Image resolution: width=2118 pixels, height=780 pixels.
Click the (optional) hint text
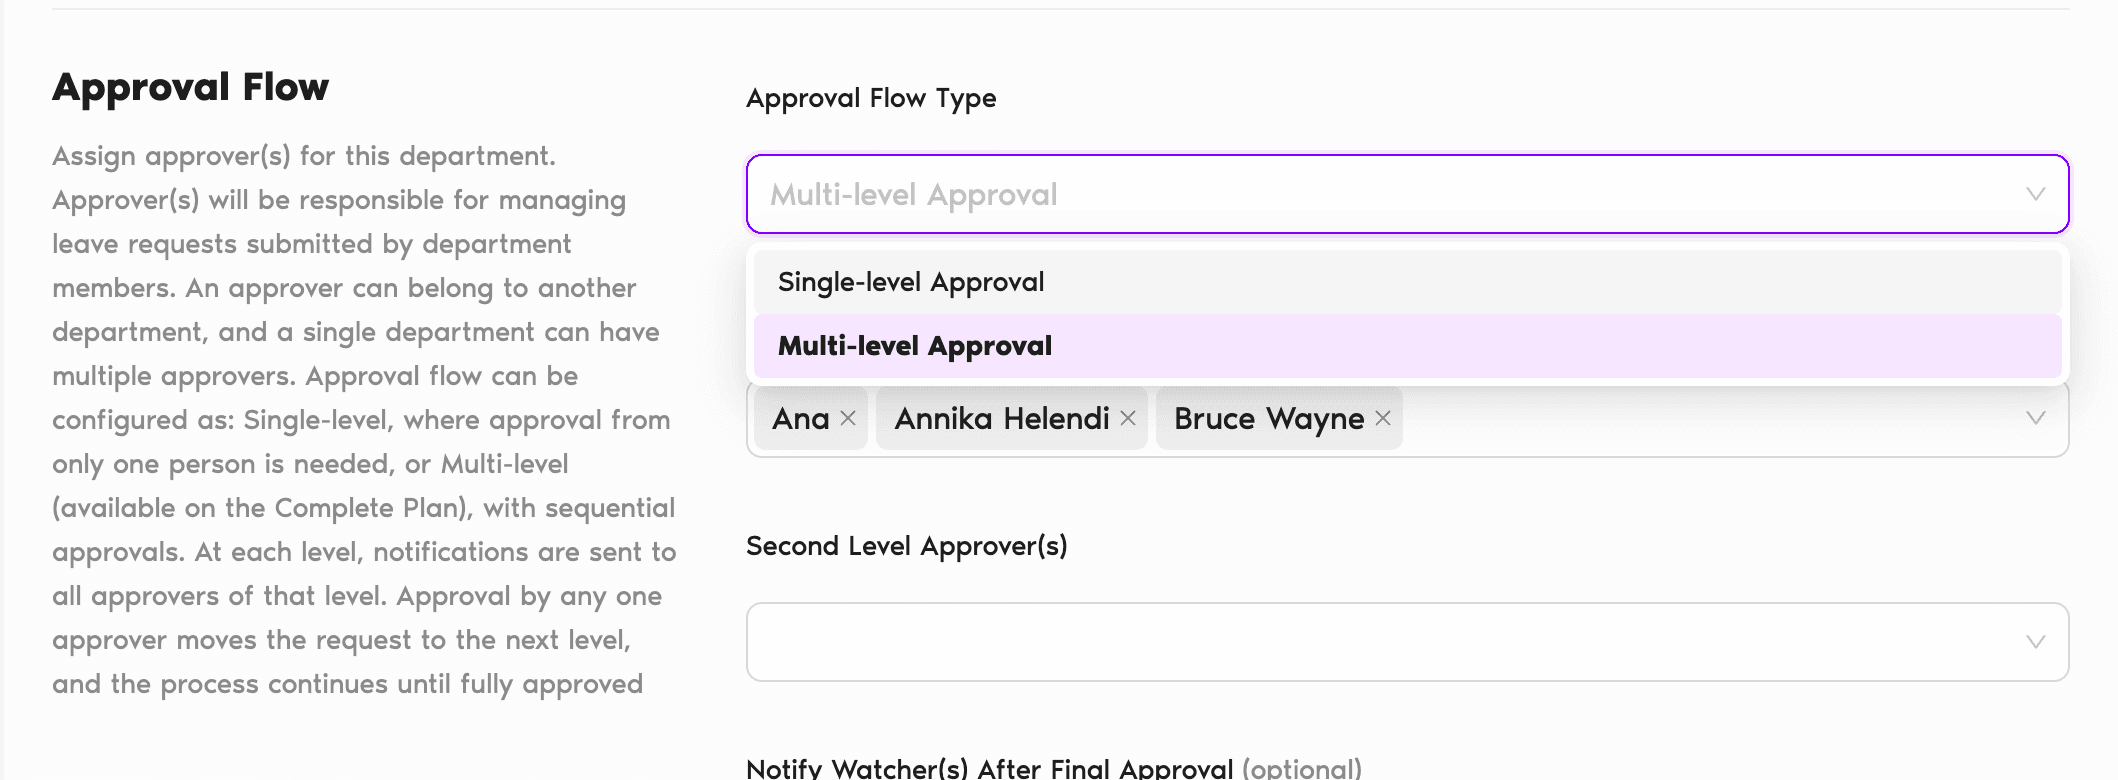click(x=1301, y=768)
